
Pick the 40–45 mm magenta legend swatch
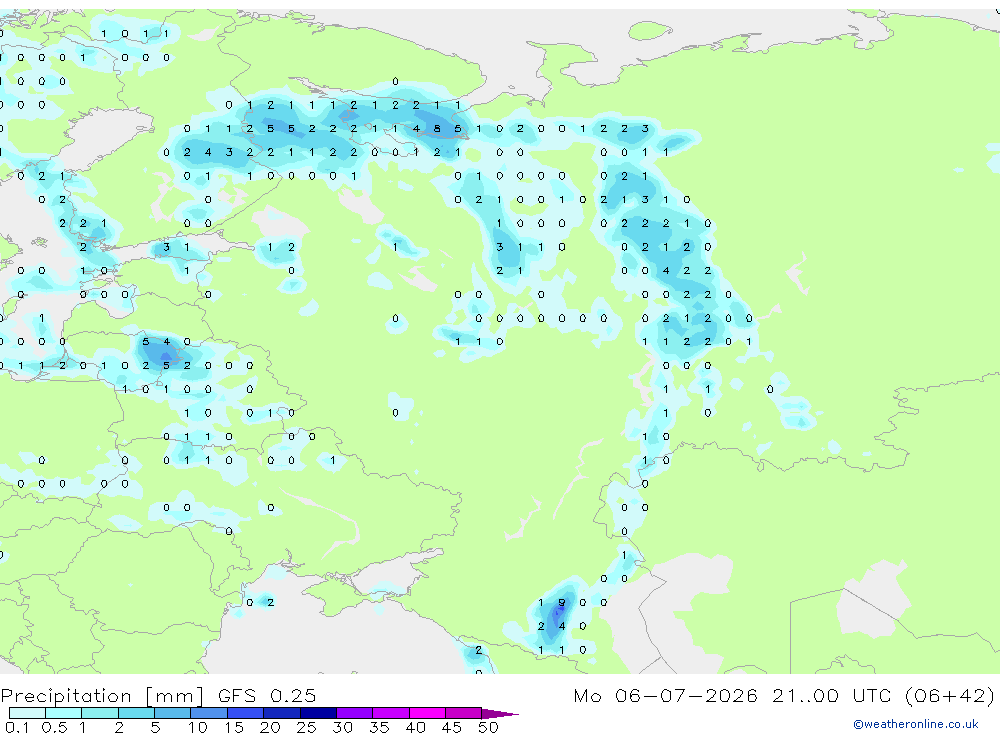click(427, 713)
